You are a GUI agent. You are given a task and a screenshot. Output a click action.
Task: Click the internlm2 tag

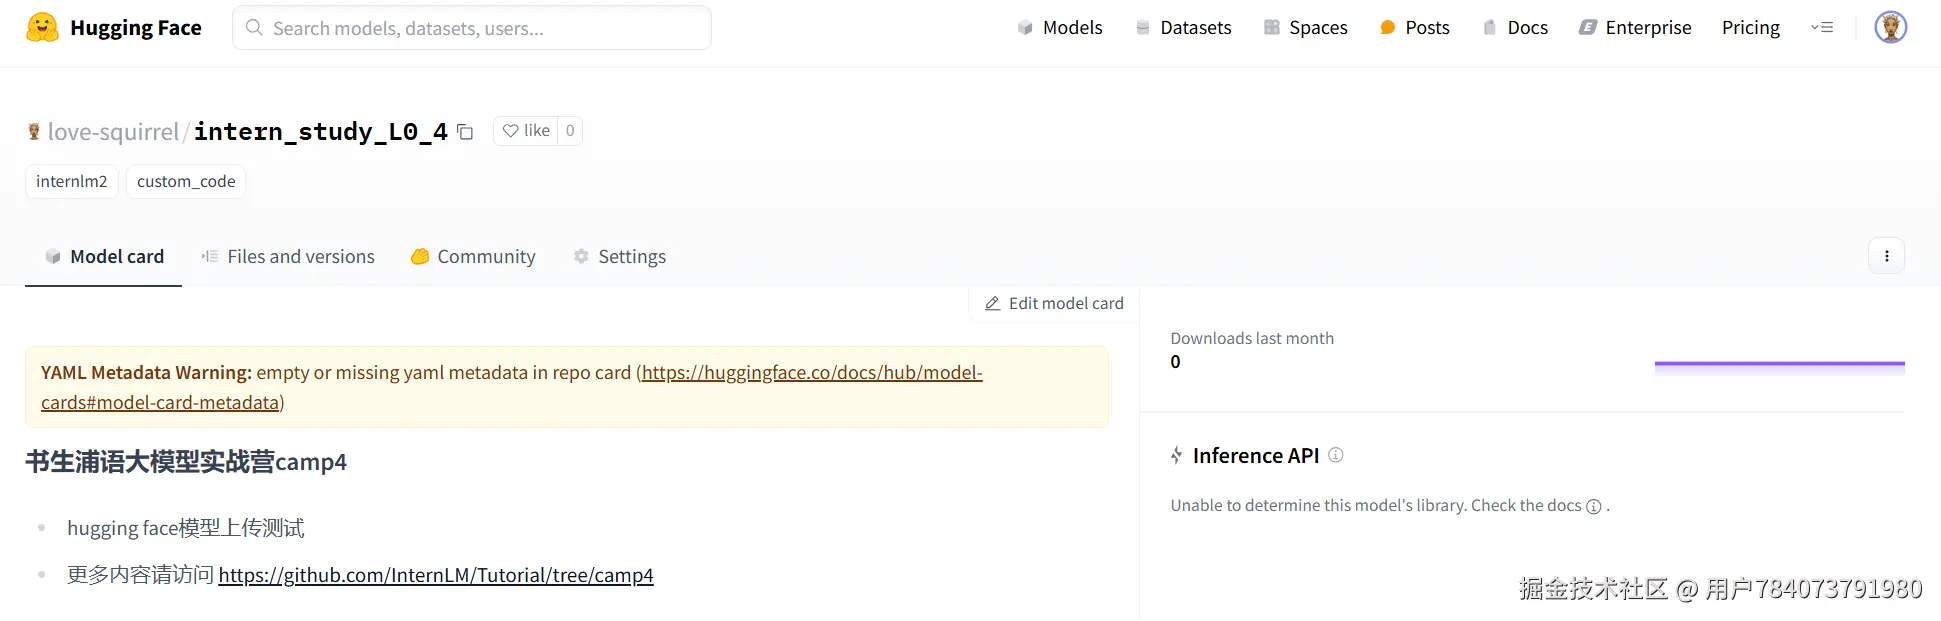pyautogui.click(x=72, y=181)
